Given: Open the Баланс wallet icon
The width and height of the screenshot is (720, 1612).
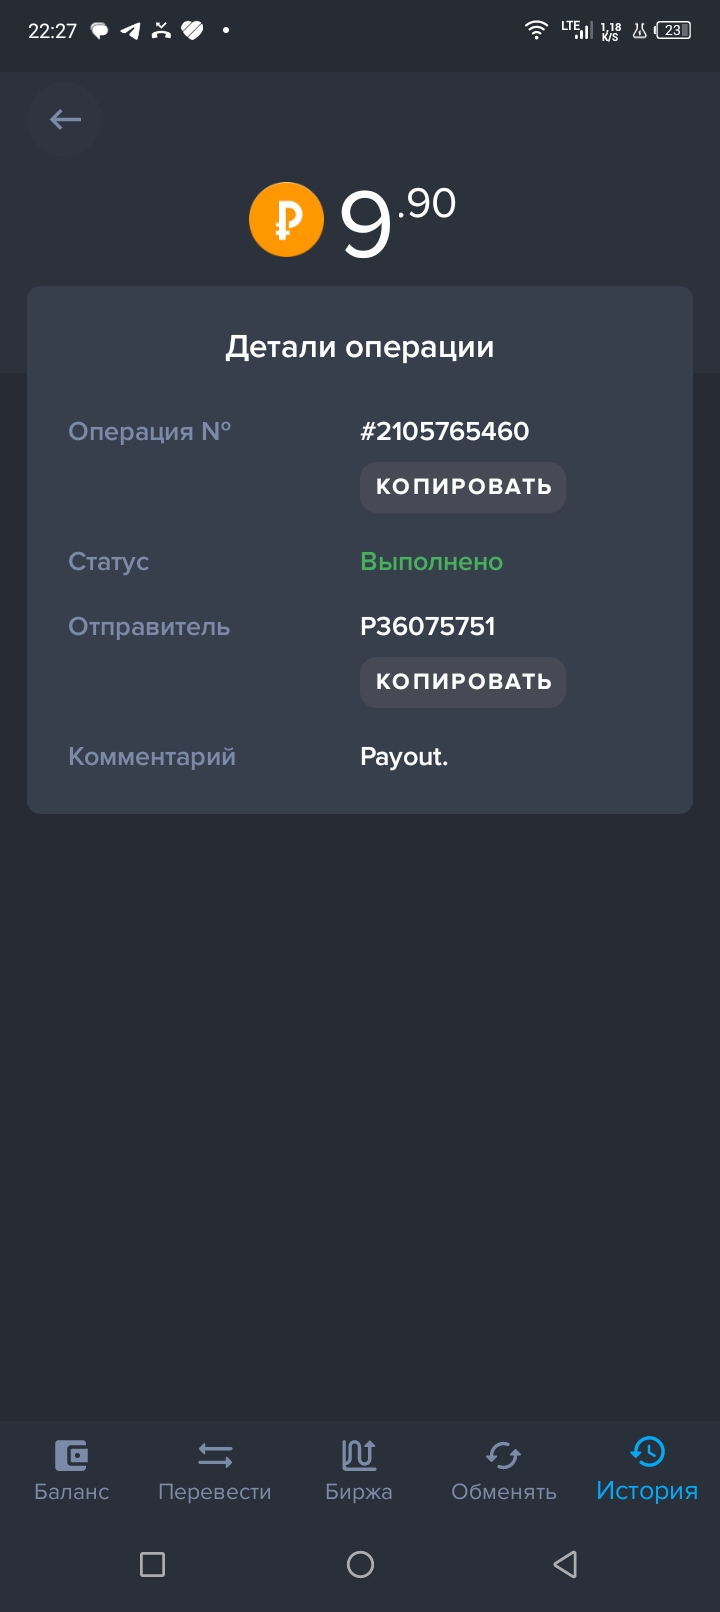Looking at the screenshot, I should (71, 1454).
